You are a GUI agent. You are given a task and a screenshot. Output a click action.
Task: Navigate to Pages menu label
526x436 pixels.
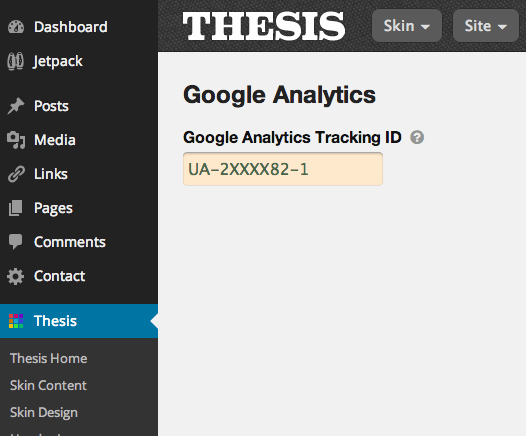pos(53,209)
